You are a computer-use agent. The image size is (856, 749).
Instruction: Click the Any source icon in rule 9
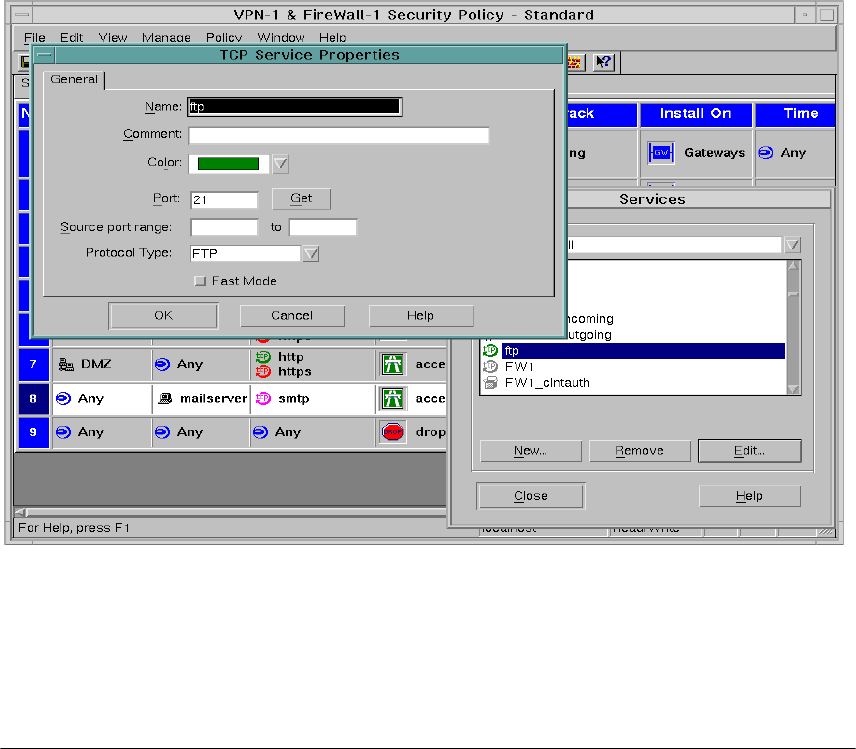click(63, 432)
